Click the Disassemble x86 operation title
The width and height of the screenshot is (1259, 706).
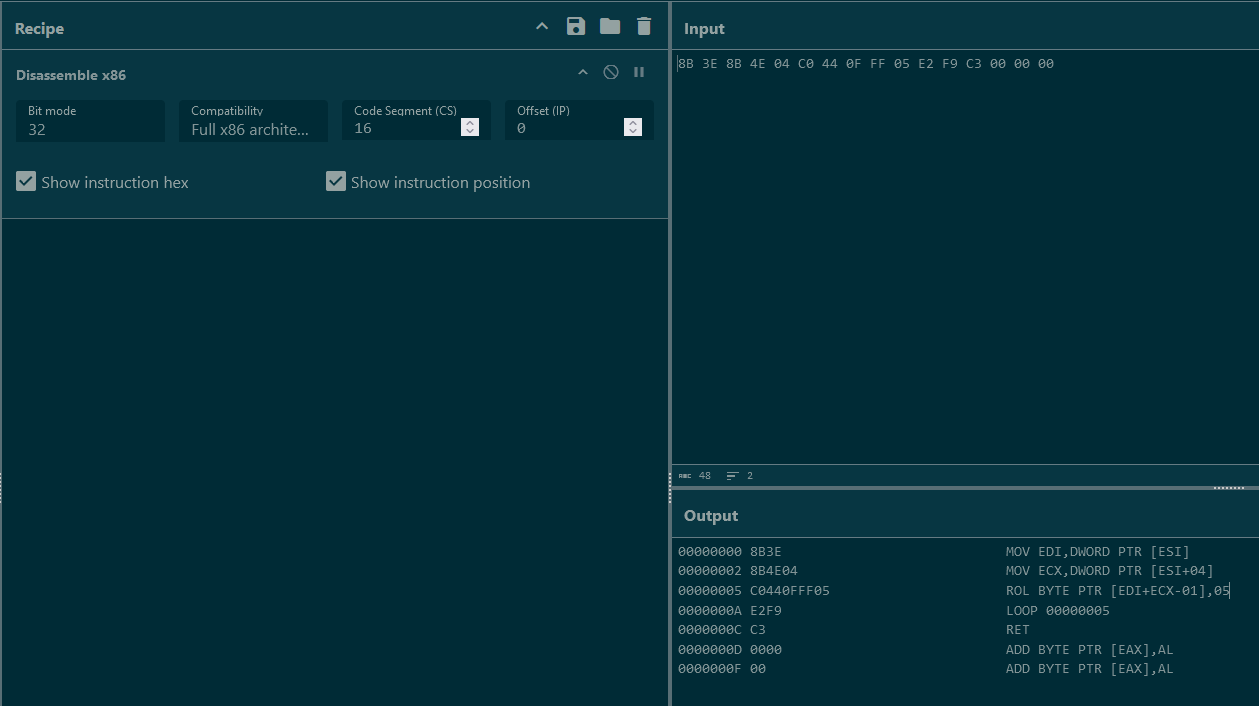pyautogui.click(x=71, y=75)
